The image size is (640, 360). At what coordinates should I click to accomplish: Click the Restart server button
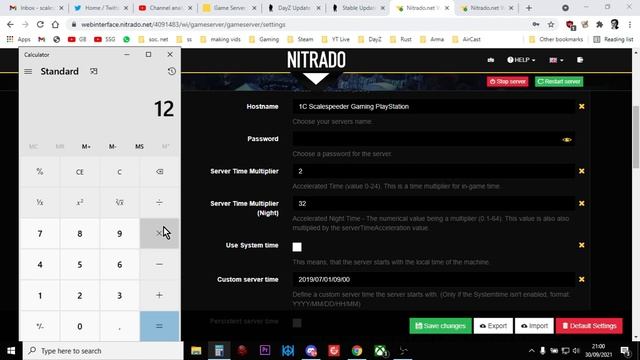(559, 82)
